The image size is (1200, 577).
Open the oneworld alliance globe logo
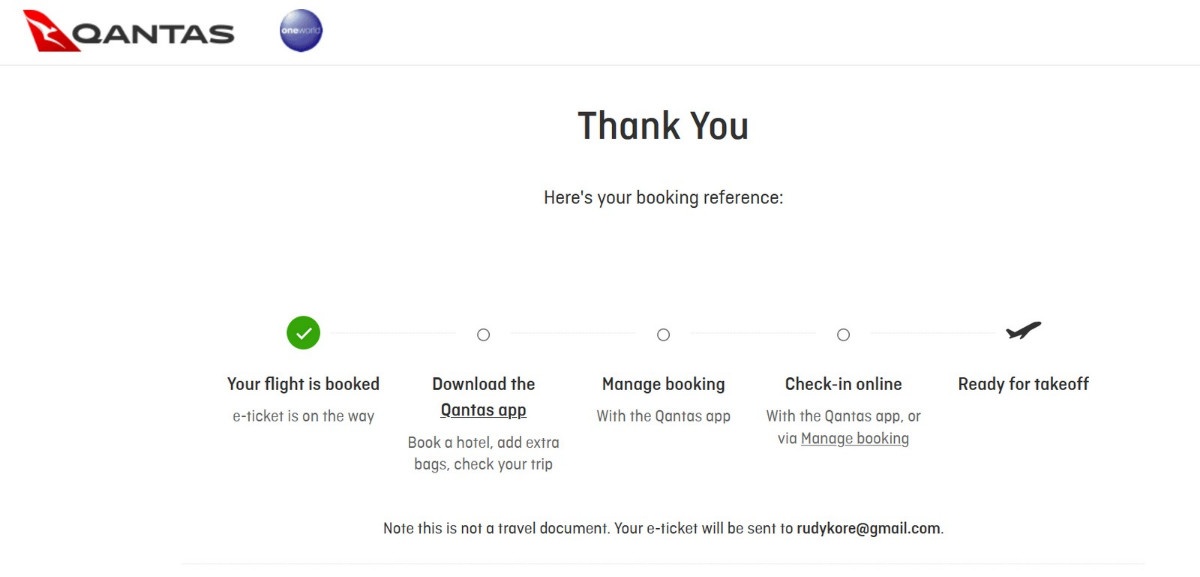[301, 30]
